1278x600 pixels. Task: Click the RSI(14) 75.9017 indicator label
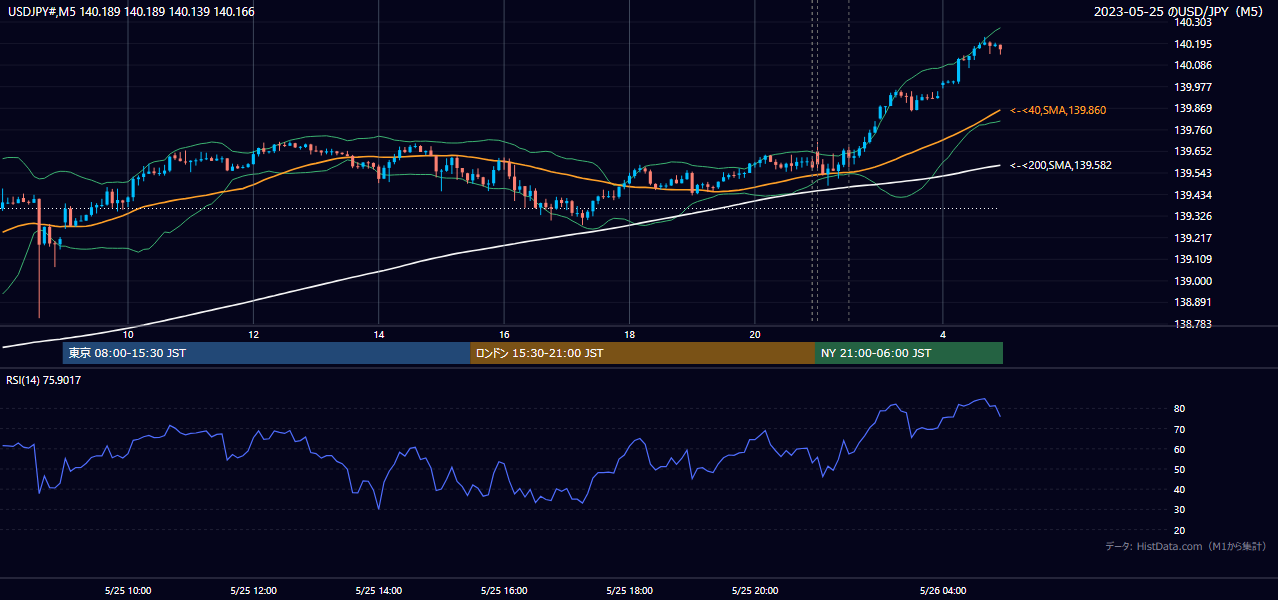coord(44,380)
